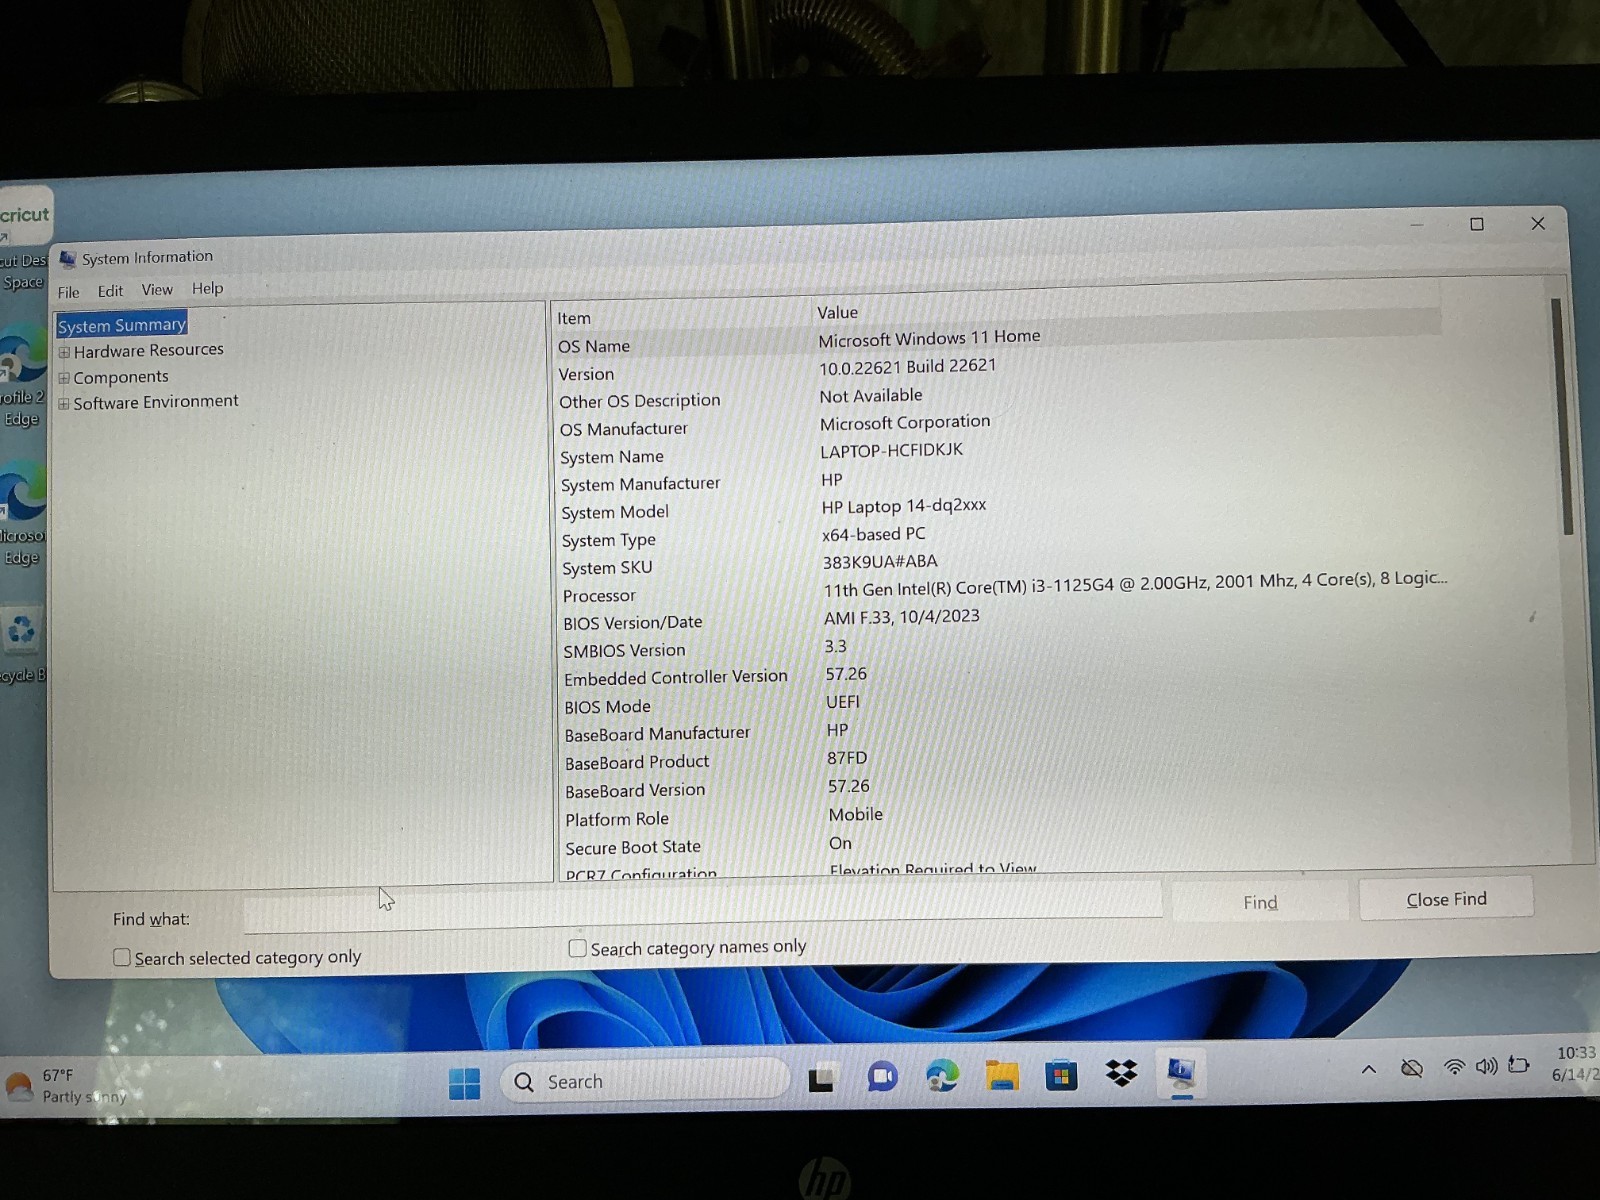
Task: Click the battery tray icon
Action: pyautogui.click(x=1519, y=1065)
